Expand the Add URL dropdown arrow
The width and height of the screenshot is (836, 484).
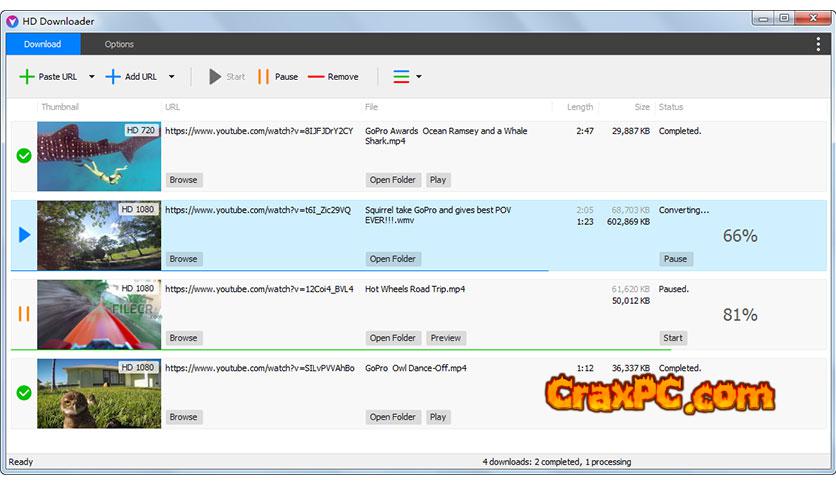(171, 77)
